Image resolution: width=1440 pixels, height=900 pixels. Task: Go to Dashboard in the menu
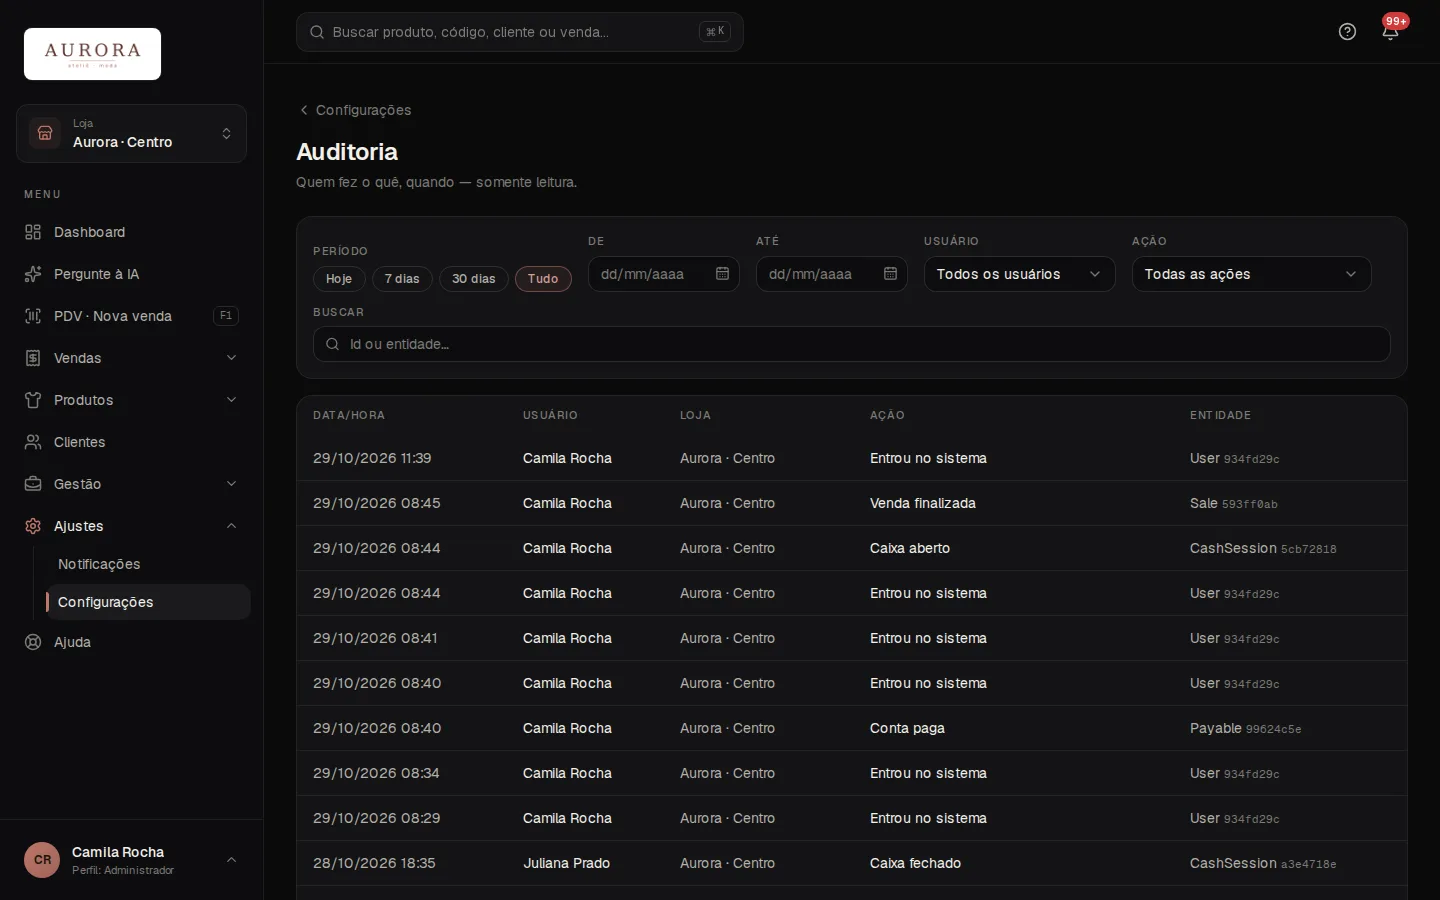pos(131,232)
